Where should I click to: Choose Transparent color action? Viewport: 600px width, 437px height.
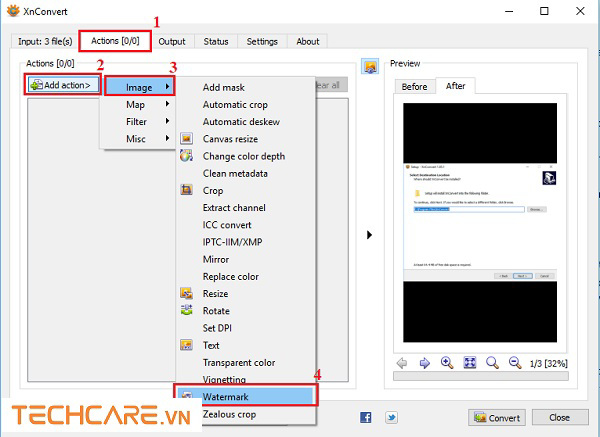246,362
